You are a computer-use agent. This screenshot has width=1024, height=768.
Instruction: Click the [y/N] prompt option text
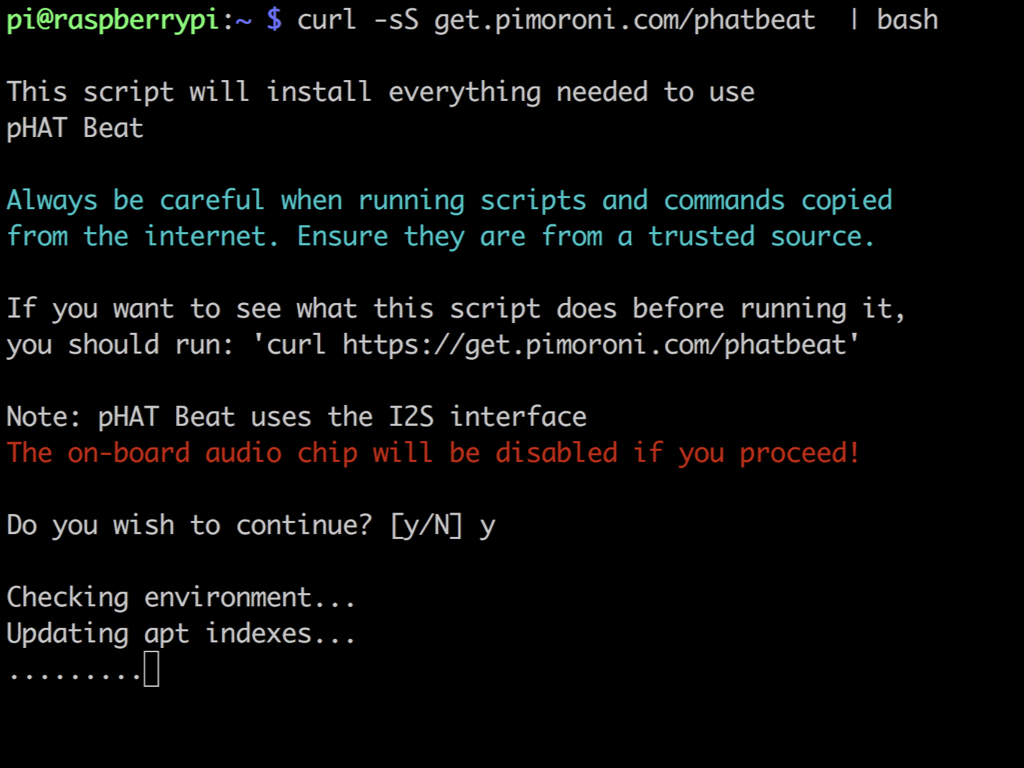(426, 526)
